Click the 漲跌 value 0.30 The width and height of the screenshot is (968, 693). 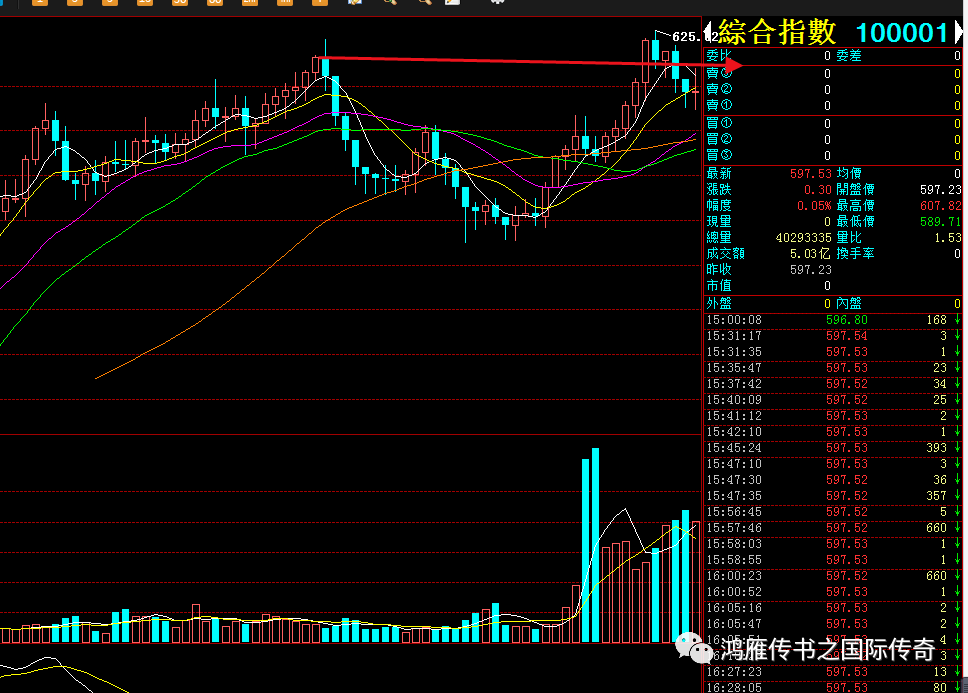[x=817, y=189]
